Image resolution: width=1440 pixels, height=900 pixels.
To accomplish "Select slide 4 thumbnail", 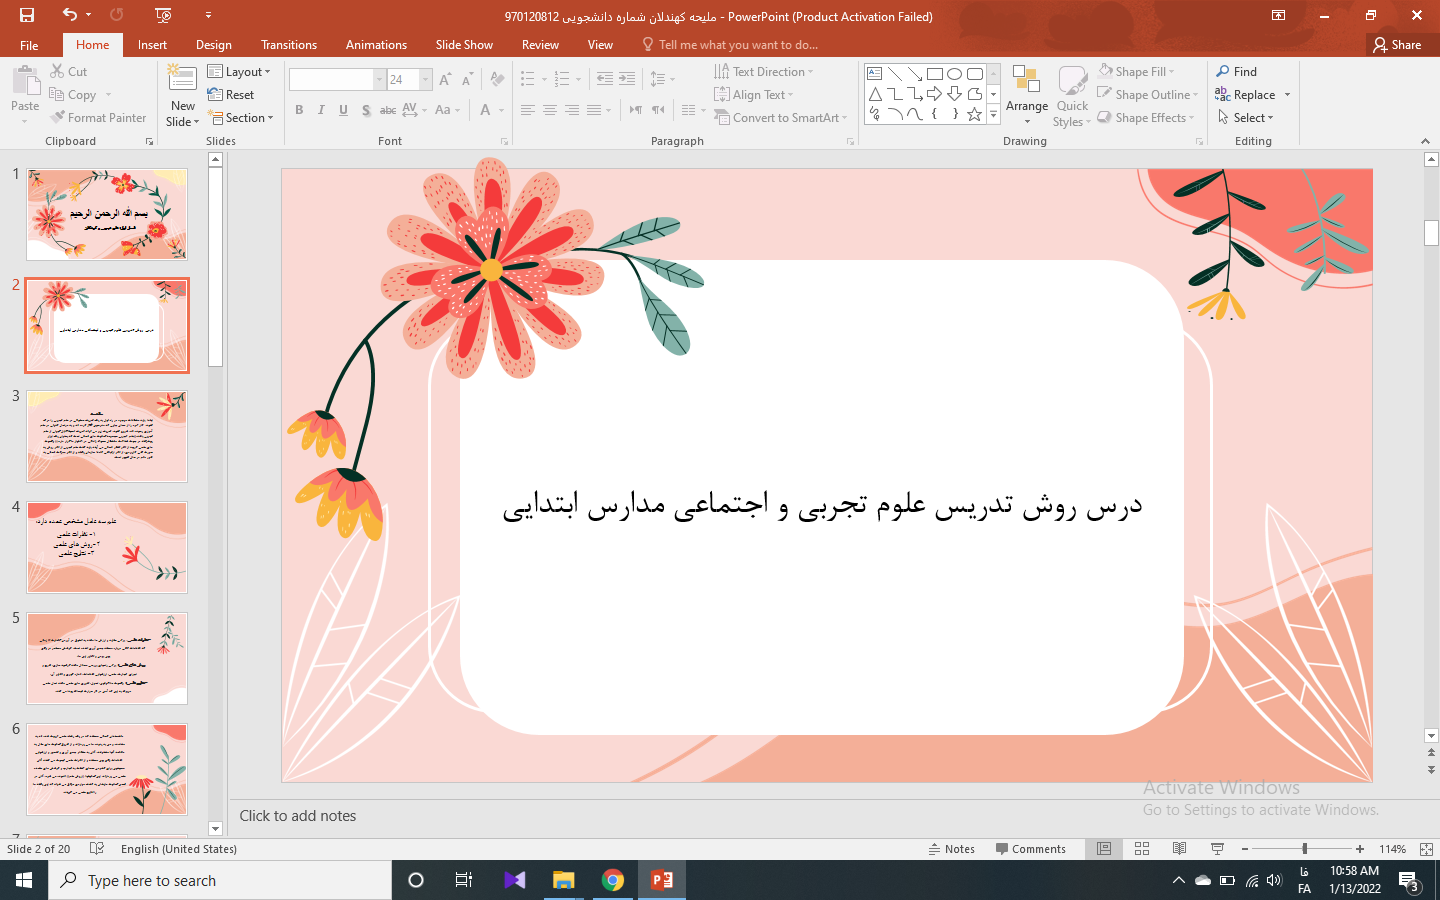I will pyautogui.click(x=107, y=547).
